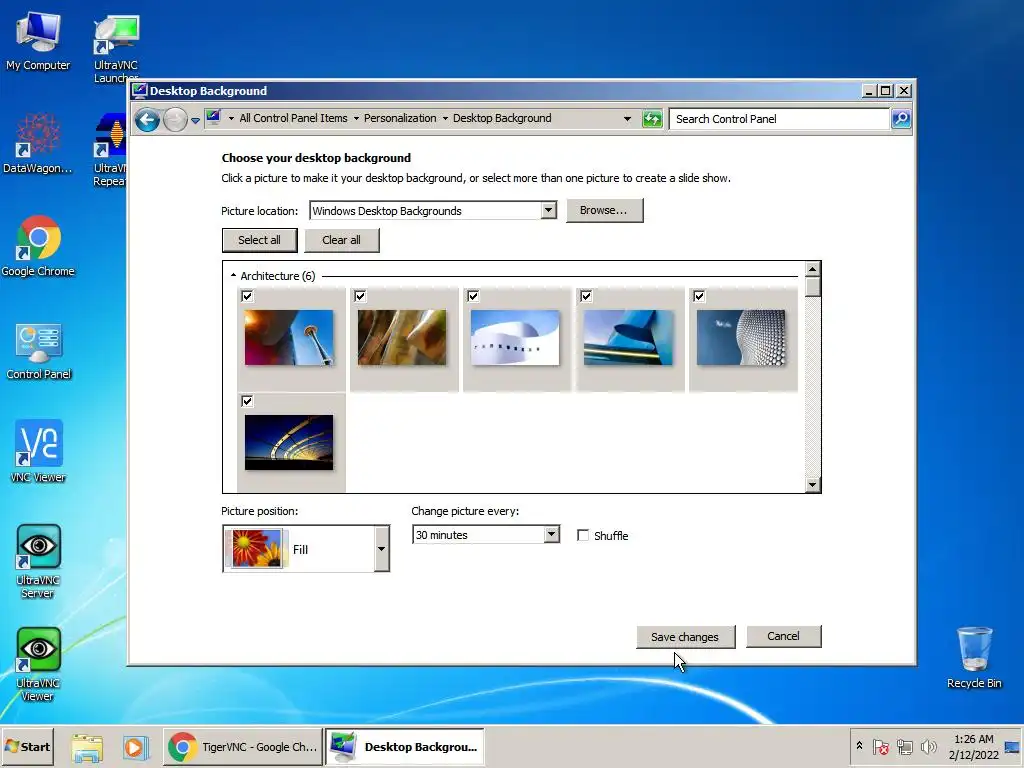The width and height of the screenshot is (1024, 768).
Task: Launch Google Chrome from desktop
Action: [38, 246]
